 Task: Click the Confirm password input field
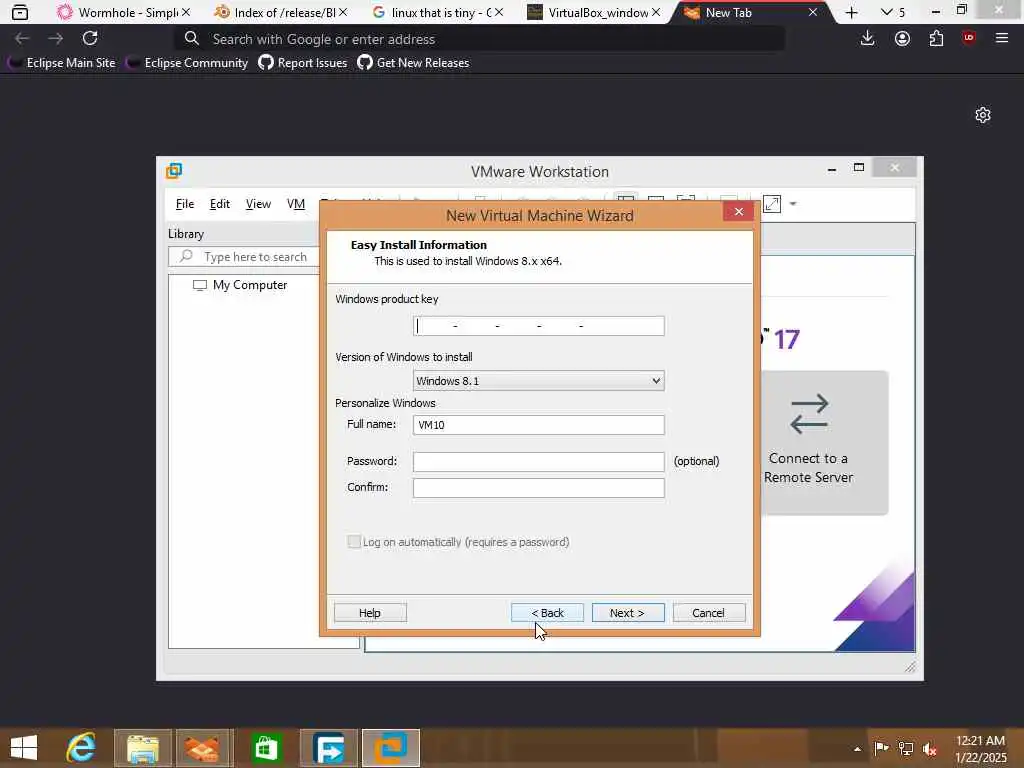tap(539, 488)
